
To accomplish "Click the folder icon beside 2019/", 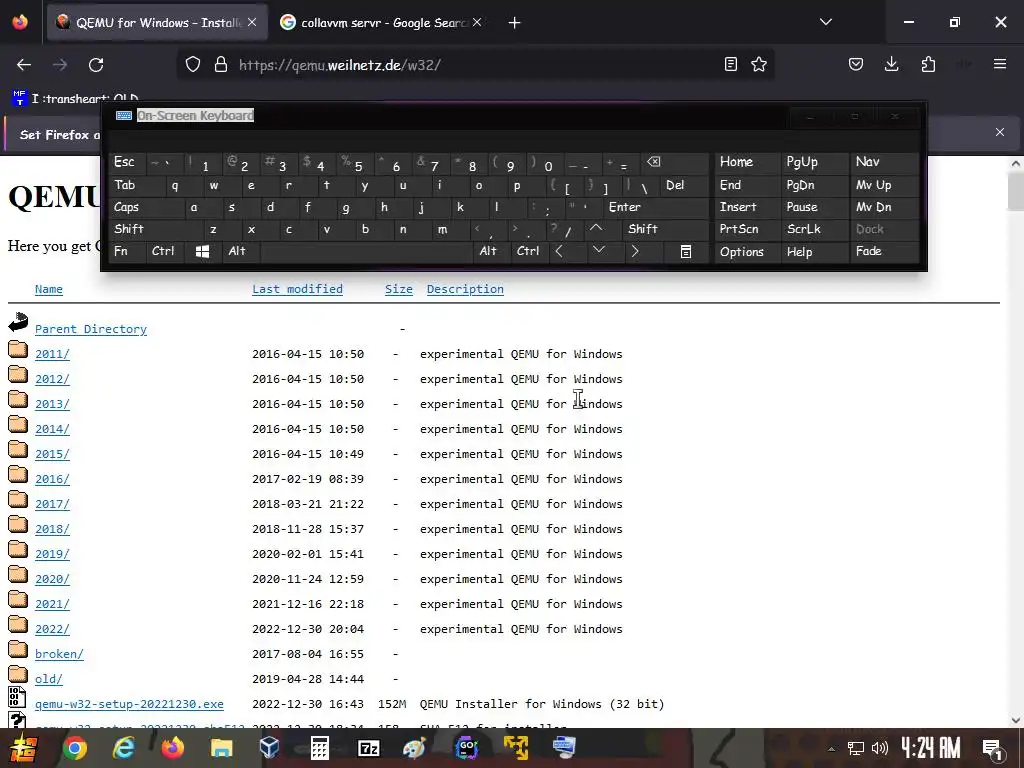I will tap(18, 550).
